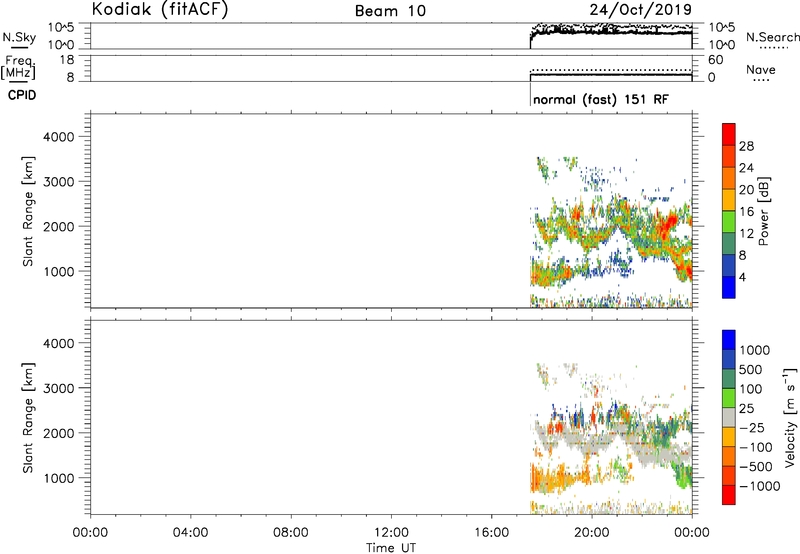Click the "N.Sky" legend label
The height and width of the screenshot is (554, 800).
click(19, 37)
